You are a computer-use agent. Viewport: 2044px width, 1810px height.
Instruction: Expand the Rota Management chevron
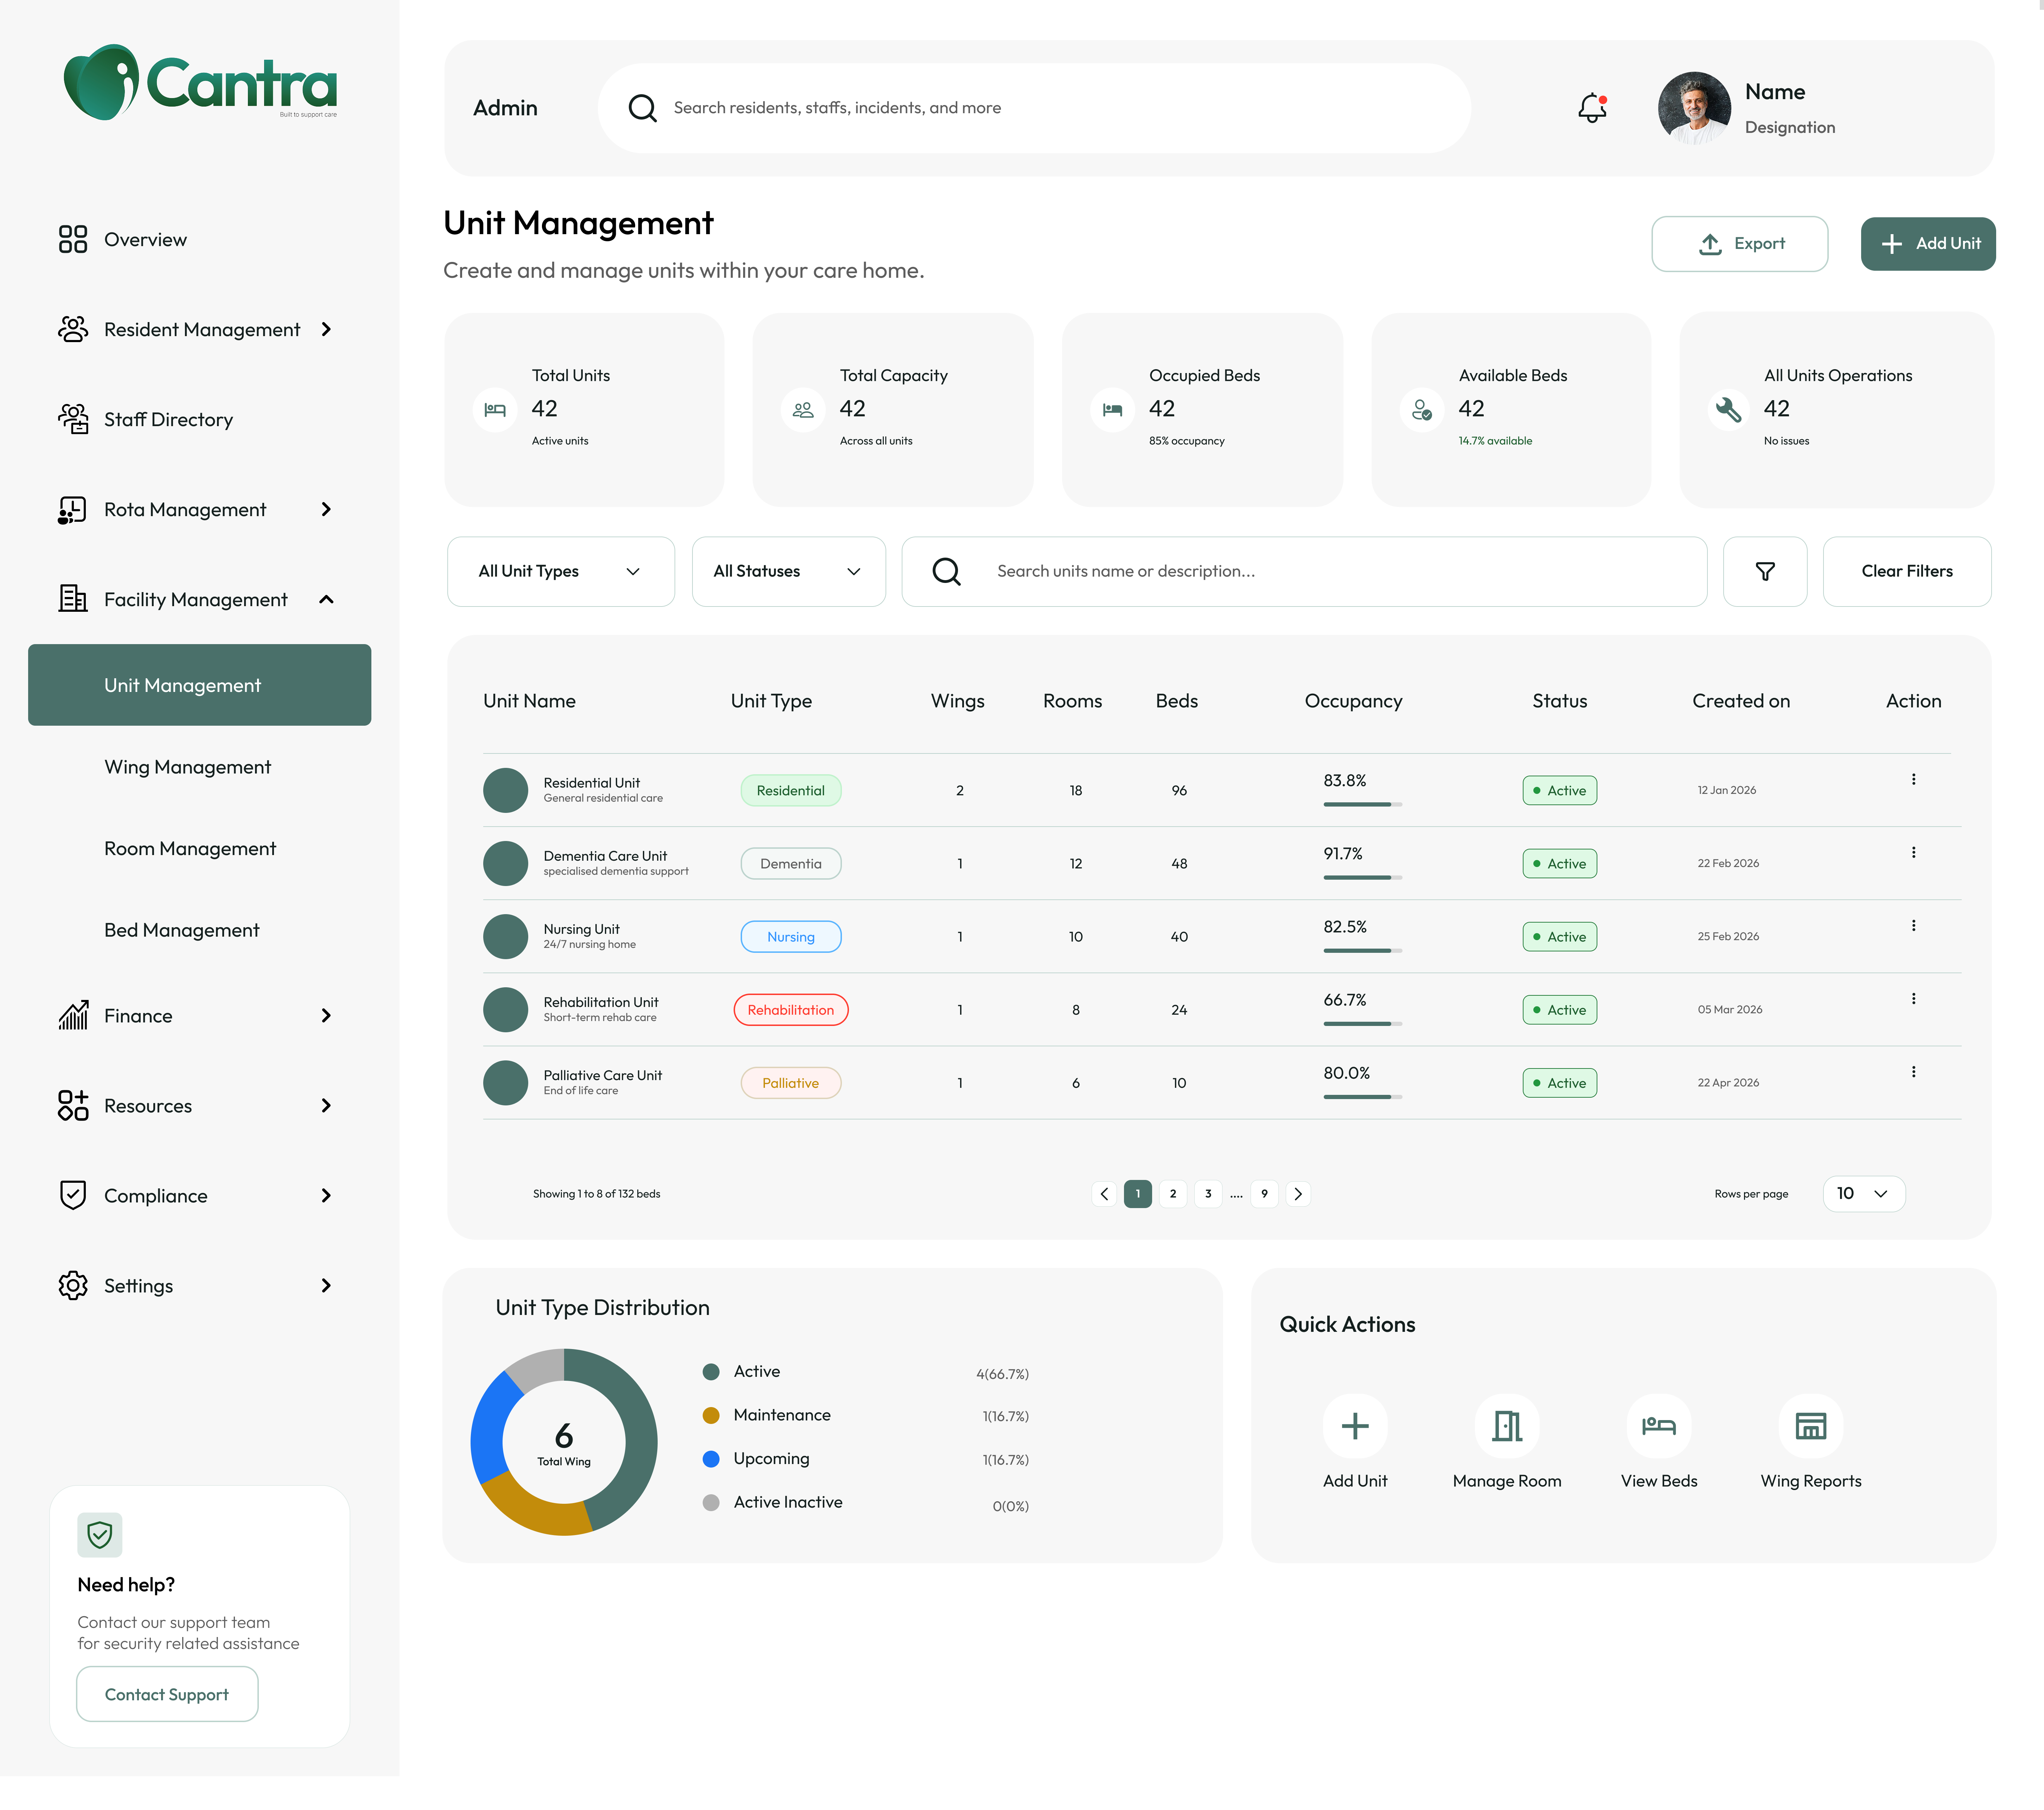pos(326,509)
